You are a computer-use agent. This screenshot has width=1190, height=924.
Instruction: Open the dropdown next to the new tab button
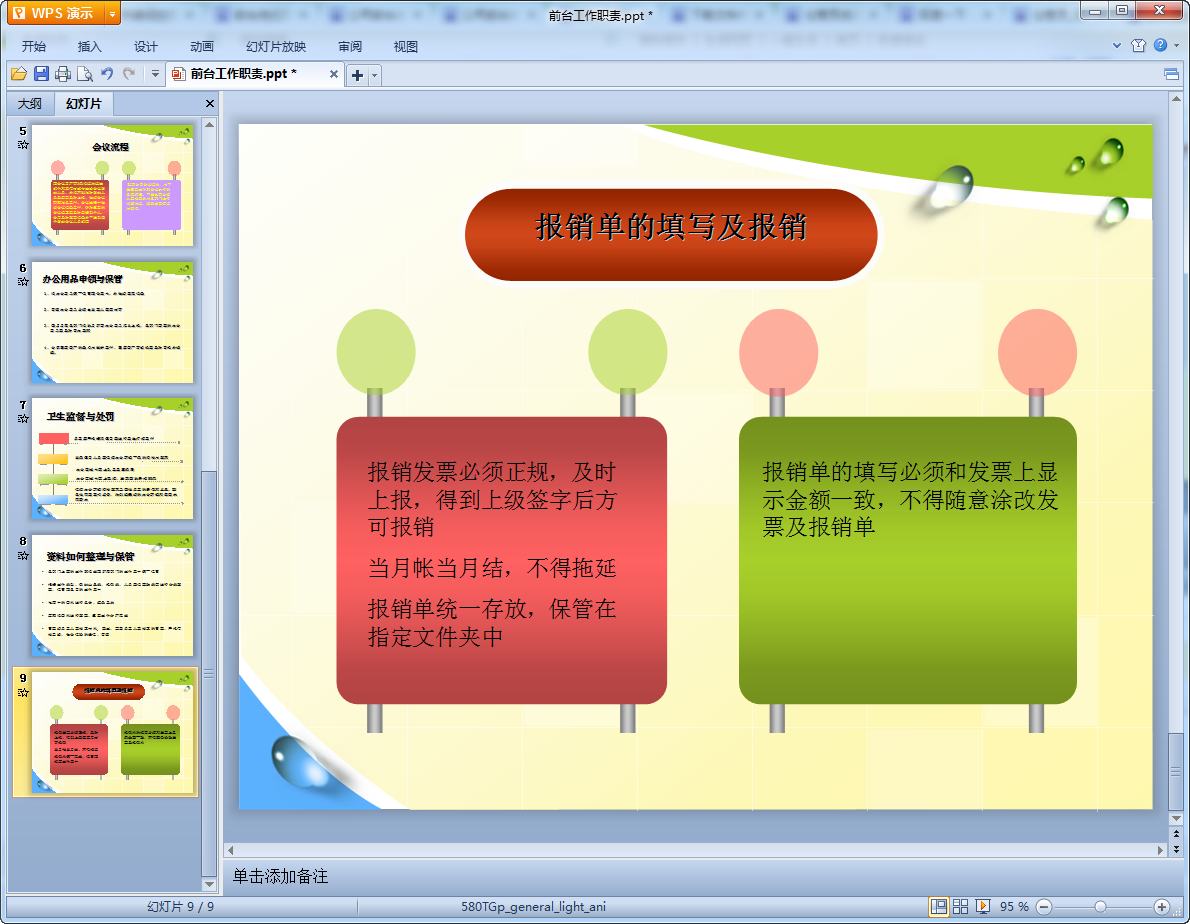coord(374,74)
